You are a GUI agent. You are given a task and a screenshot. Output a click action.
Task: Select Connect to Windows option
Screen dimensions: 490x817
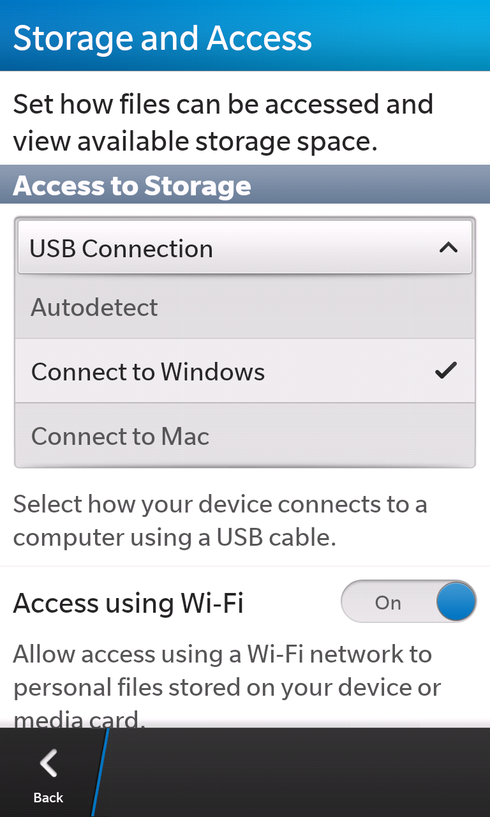click(x=245, y=371)
